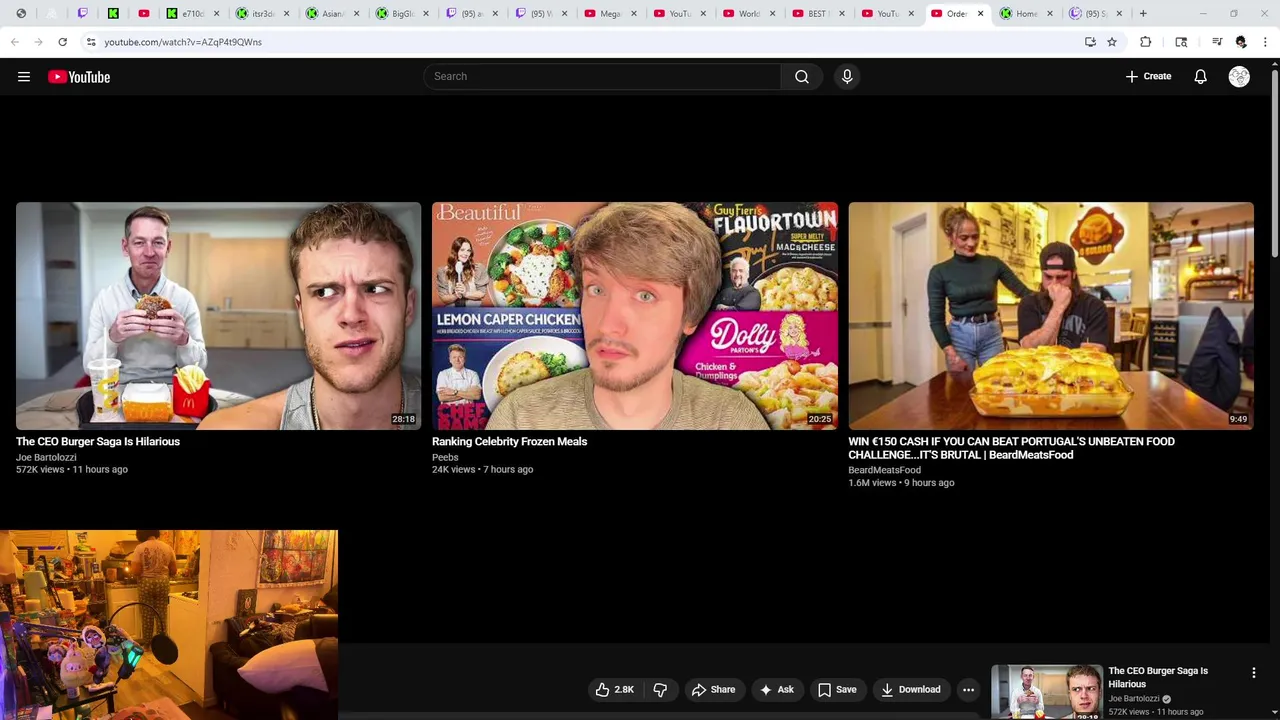Search with your voice microphone
The width and height of the screenshot is (1280, 720).
[847, 77]
